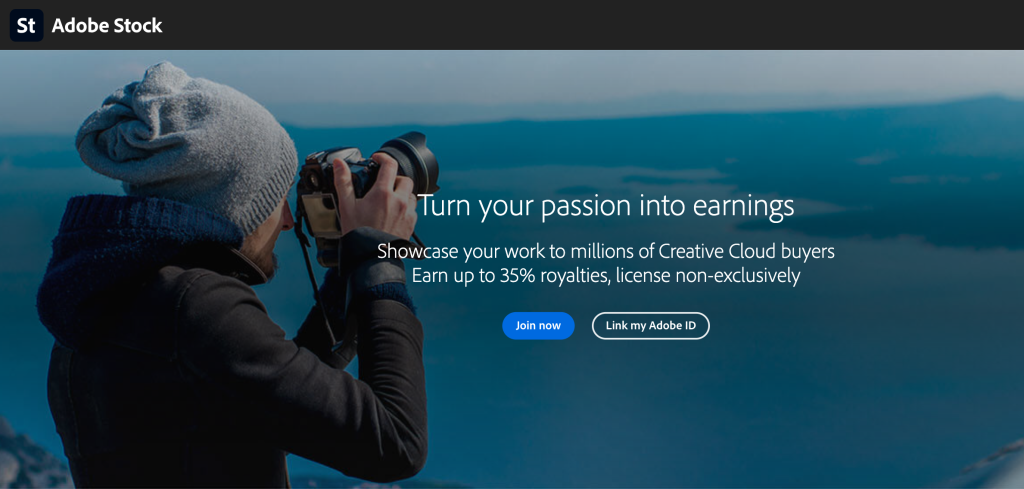Select the Link my Adobe ID button

pyautogui.click(x=650, y=326)
